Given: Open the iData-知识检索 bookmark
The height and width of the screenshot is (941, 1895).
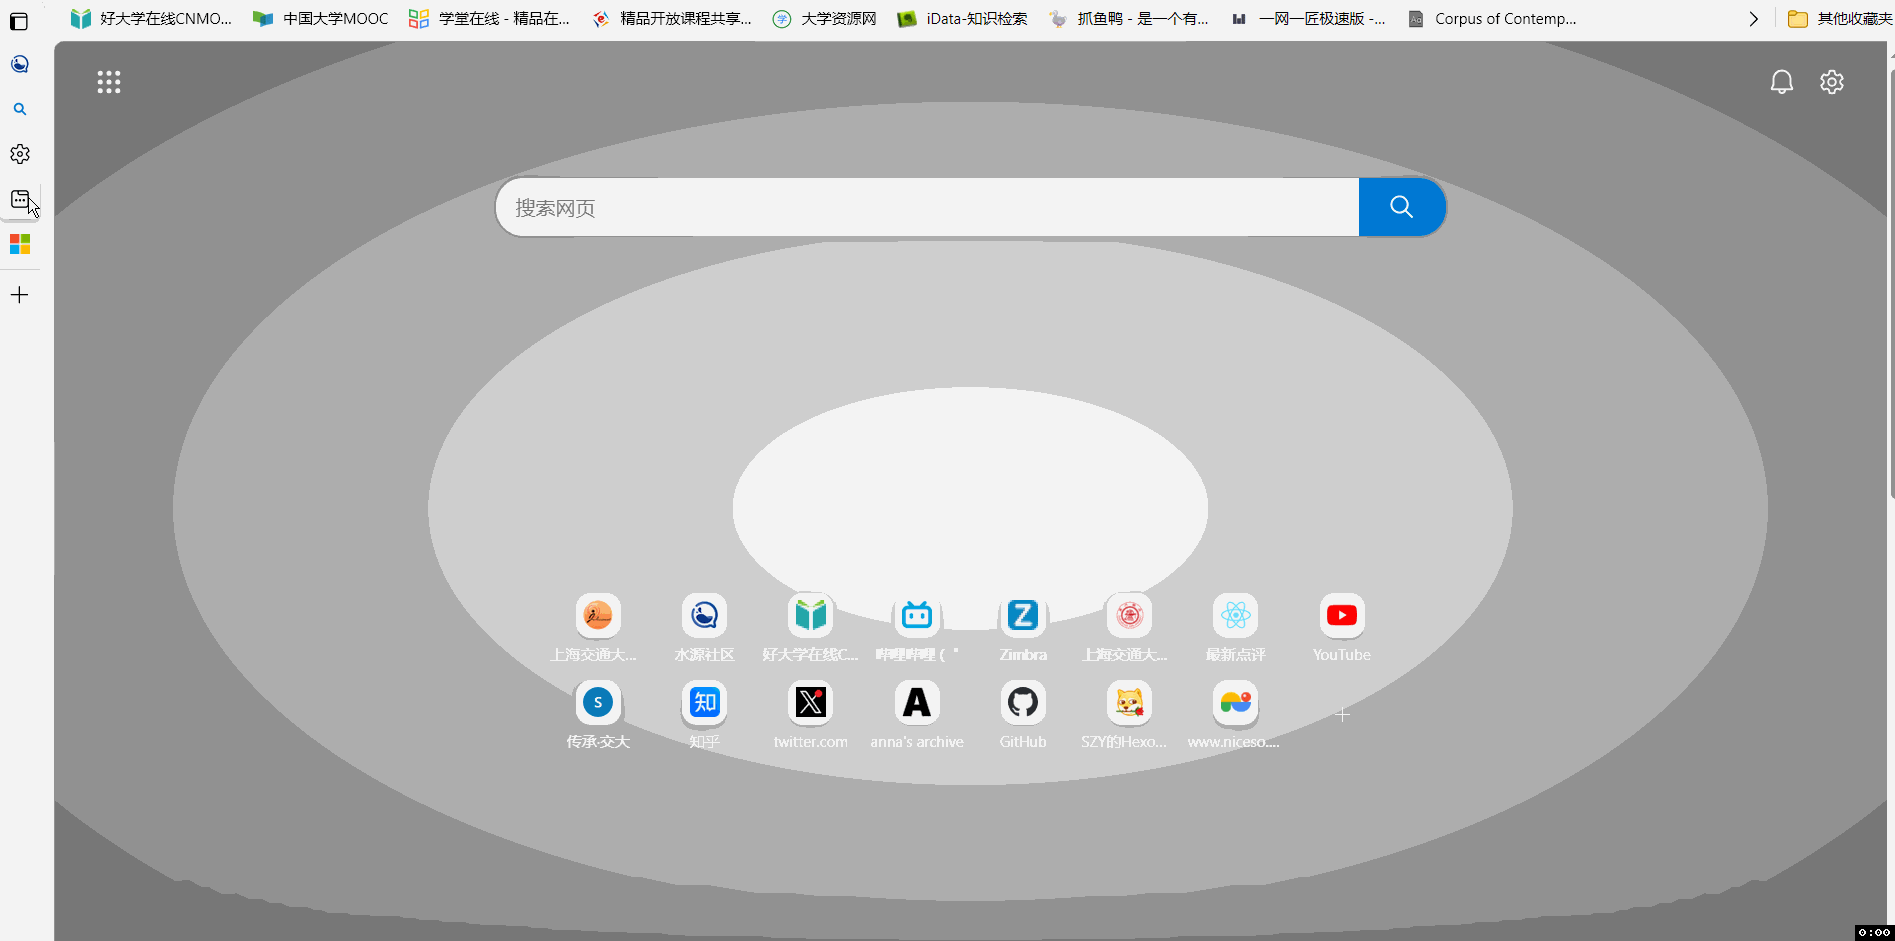Looking at the screenshot, I should point(963,18).
